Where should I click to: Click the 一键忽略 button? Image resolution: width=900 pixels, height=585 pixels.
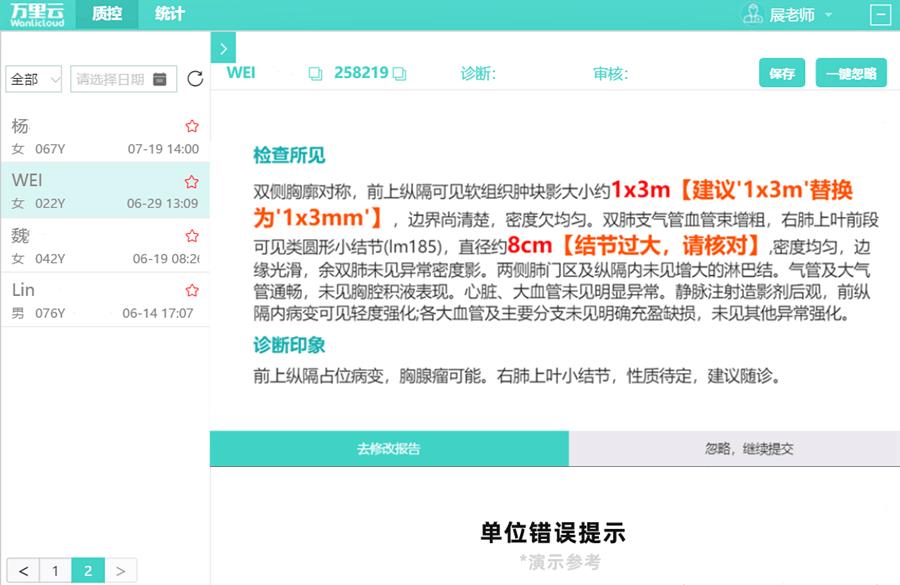(x=851, y=73)
